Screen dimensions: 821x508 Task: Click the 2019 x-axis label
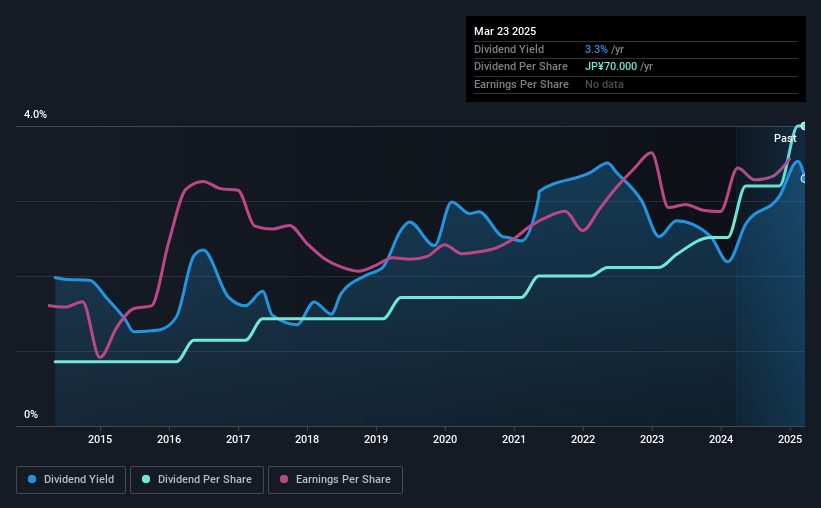click(x=376, y=439)
